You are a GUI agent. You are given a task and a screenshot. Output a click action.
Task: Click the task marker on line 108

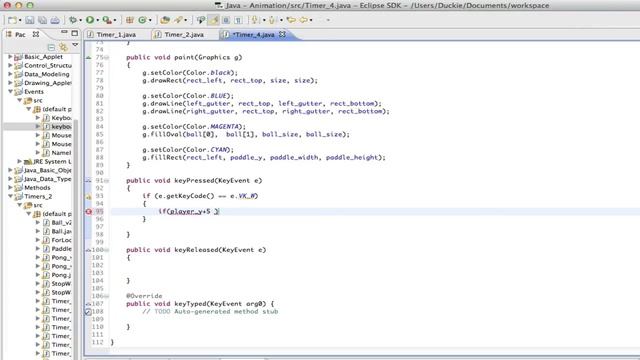(x=88, y=311)
